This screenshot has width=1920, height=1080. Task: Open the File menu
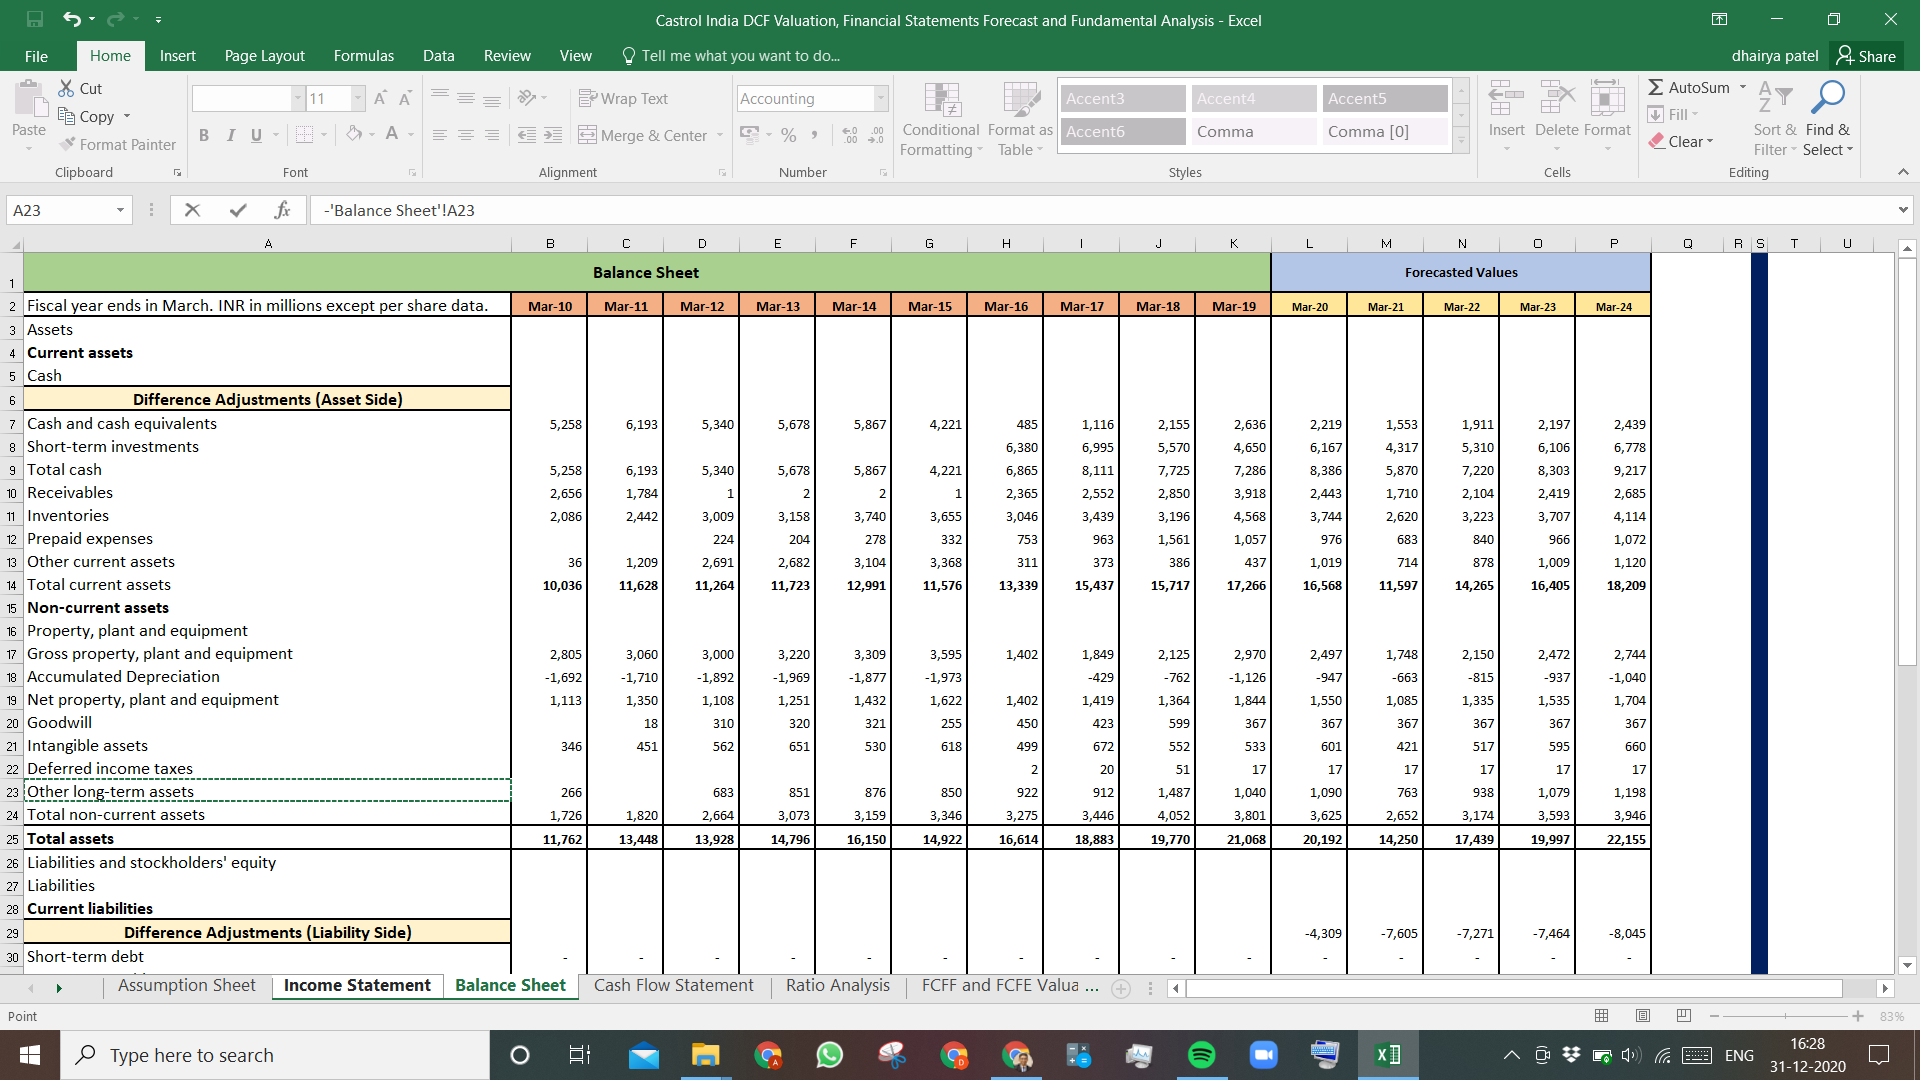[36, 56]
